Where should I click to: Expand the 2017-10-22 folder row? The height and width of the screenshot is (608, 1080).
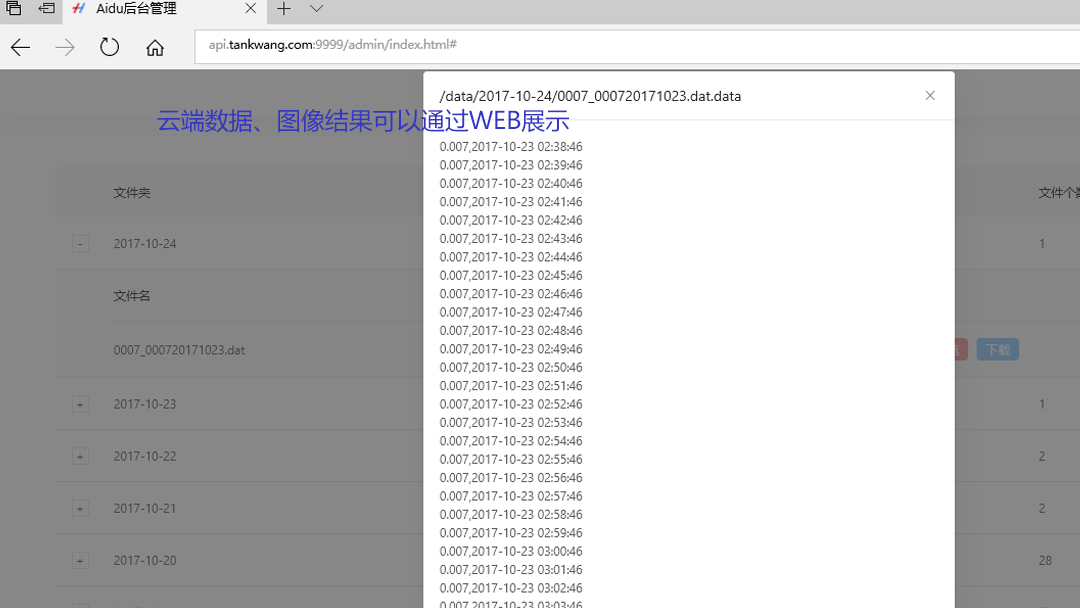click(80, 456)
